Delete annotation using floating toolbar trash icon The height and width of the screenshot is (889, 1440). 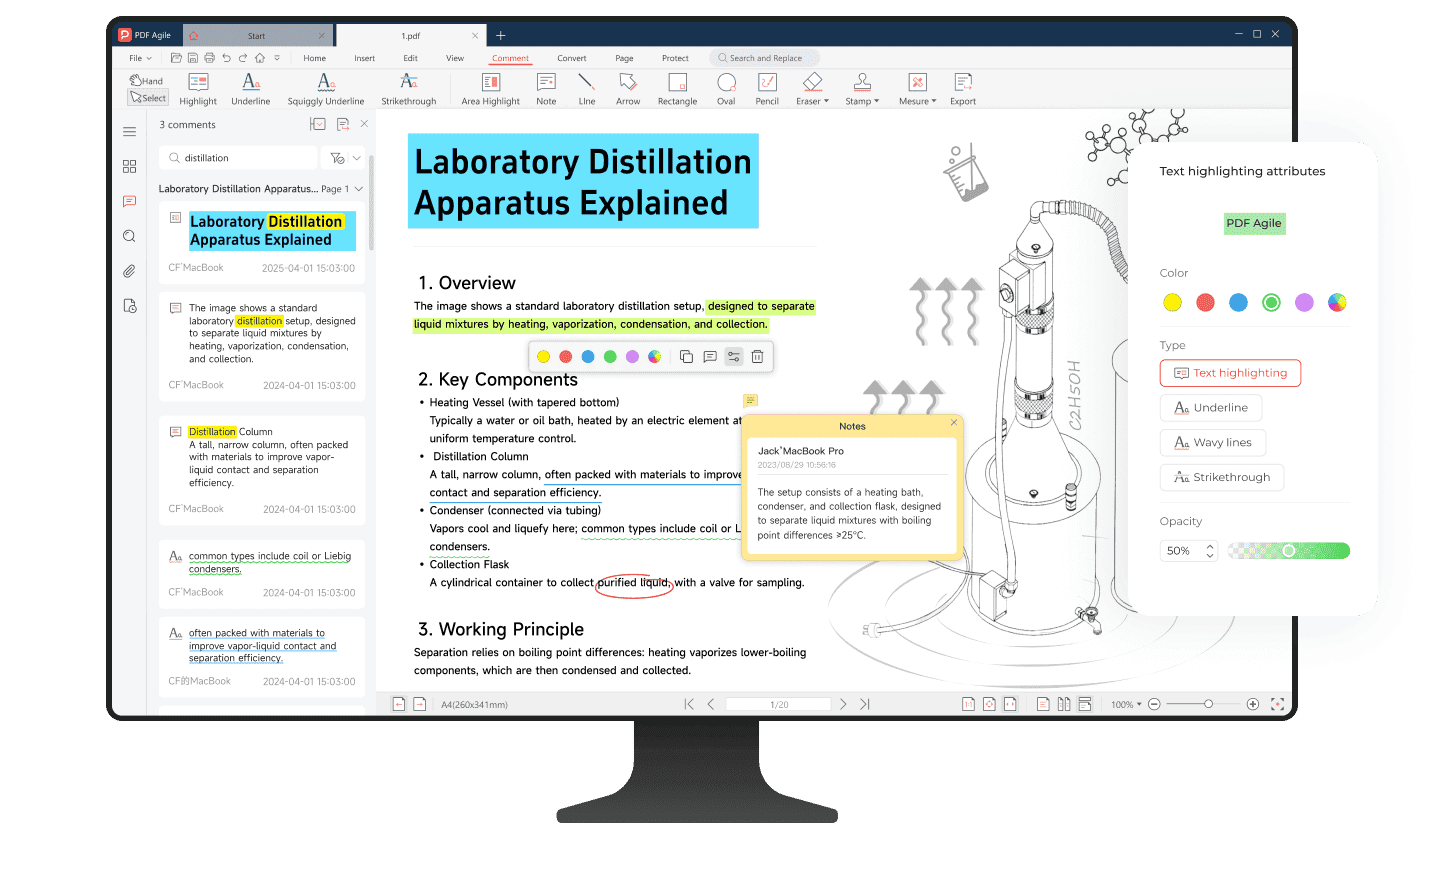point(757,357)
